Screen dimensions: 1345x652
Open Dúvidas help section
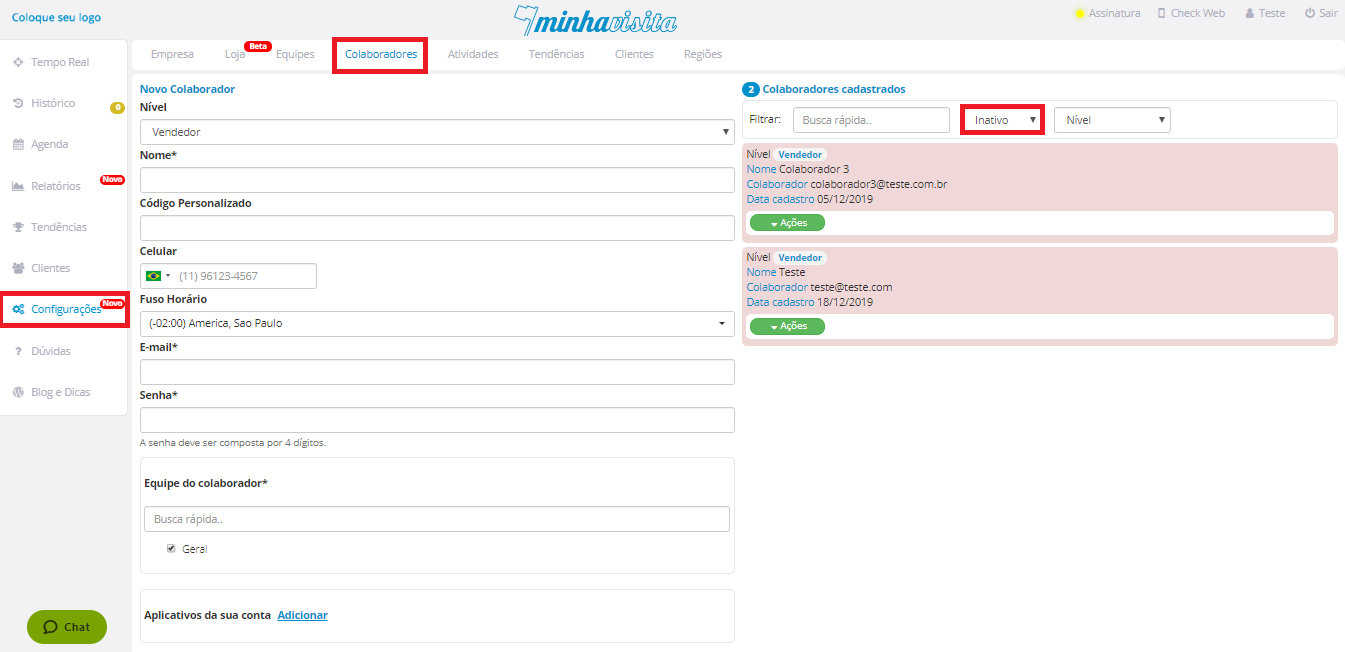50,351
